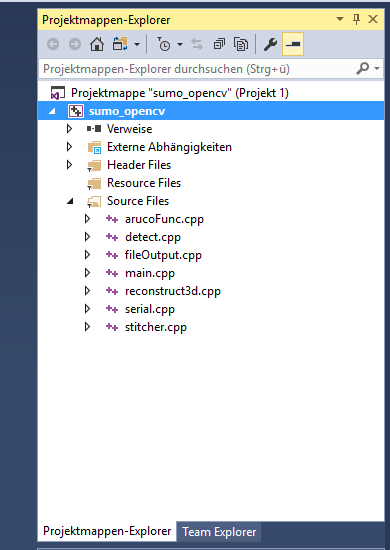Click the Back navigation arrow icon

53,44
